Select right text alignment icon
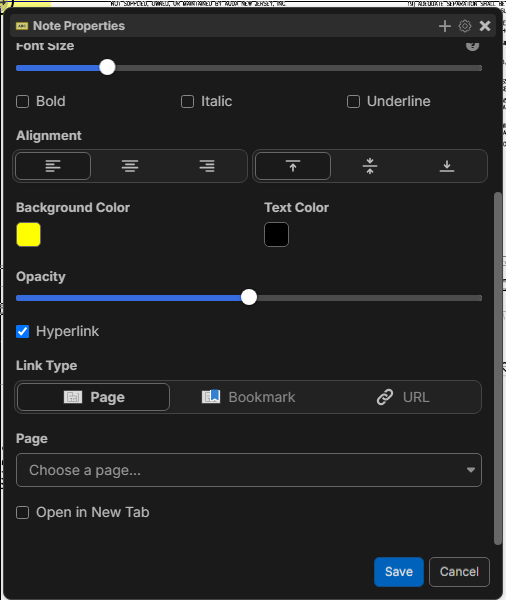 [207, 166]
